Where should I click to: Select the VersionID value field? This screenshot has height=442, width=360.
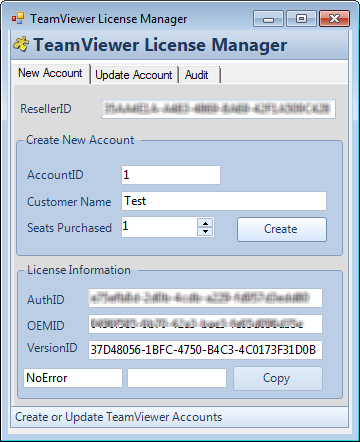[x=205, y=350]
